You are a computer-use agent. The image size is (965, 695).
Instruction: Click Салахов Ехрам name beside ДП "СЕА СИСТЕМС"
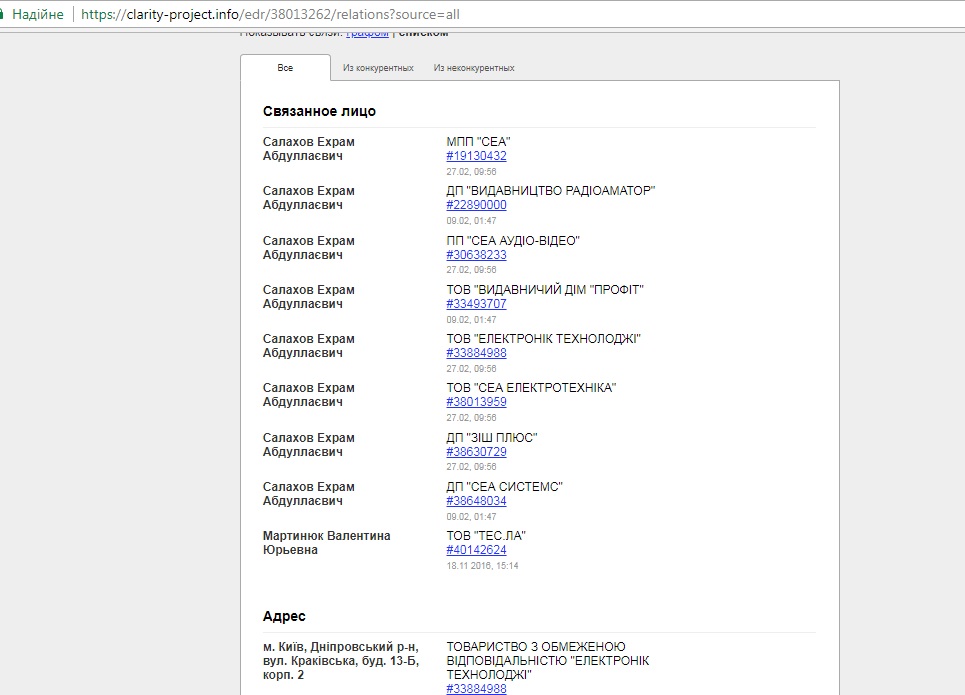(x=308, y=494)
